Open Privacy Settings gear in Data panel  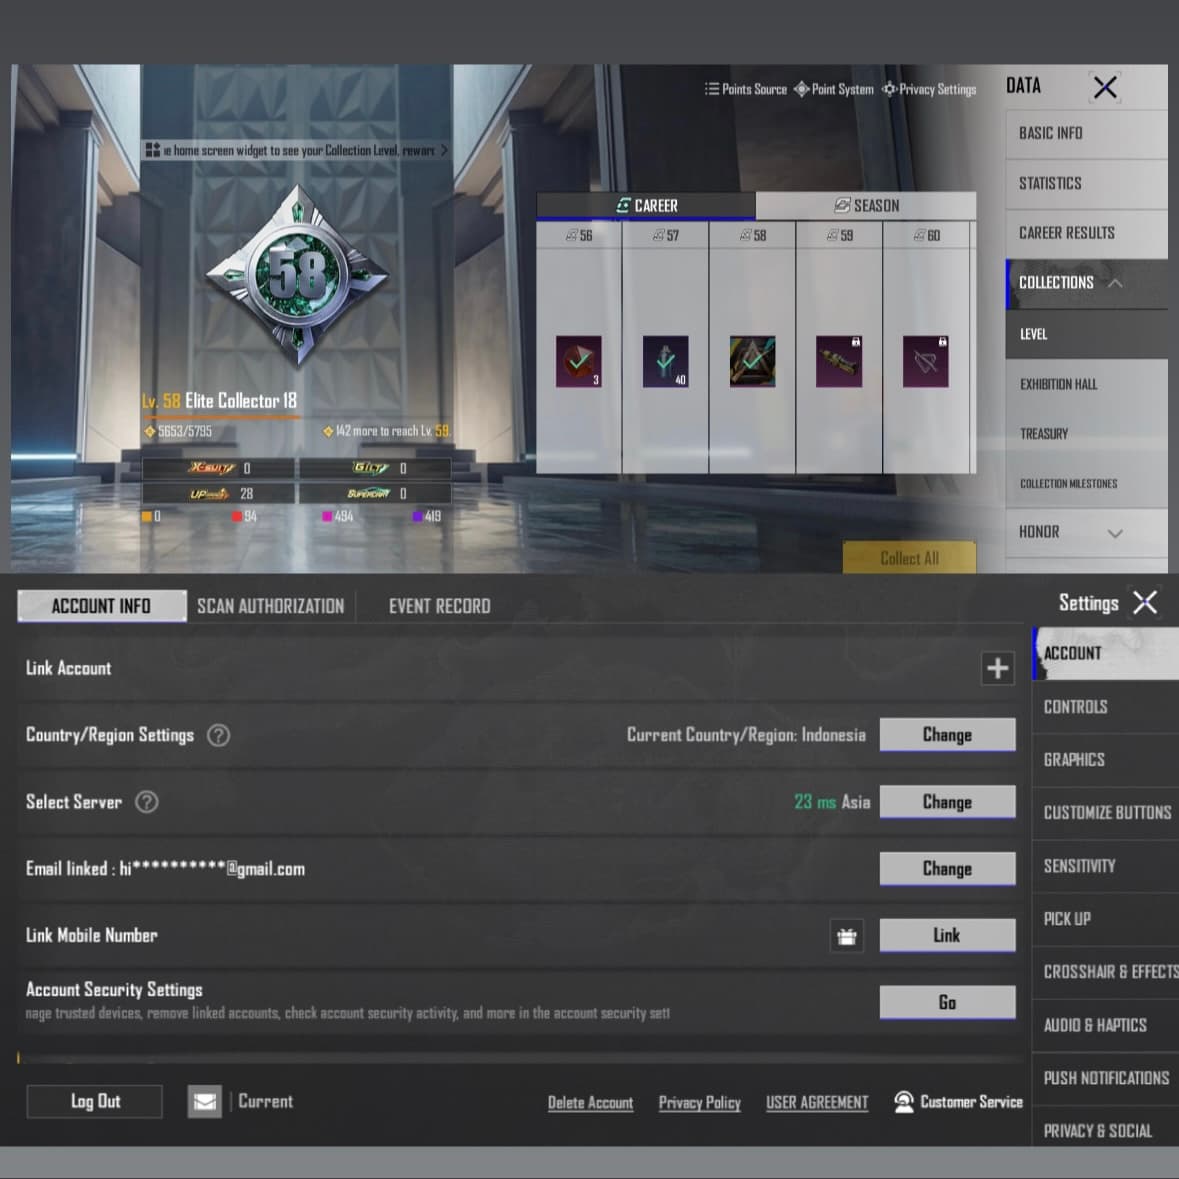(x=890, y=89)
